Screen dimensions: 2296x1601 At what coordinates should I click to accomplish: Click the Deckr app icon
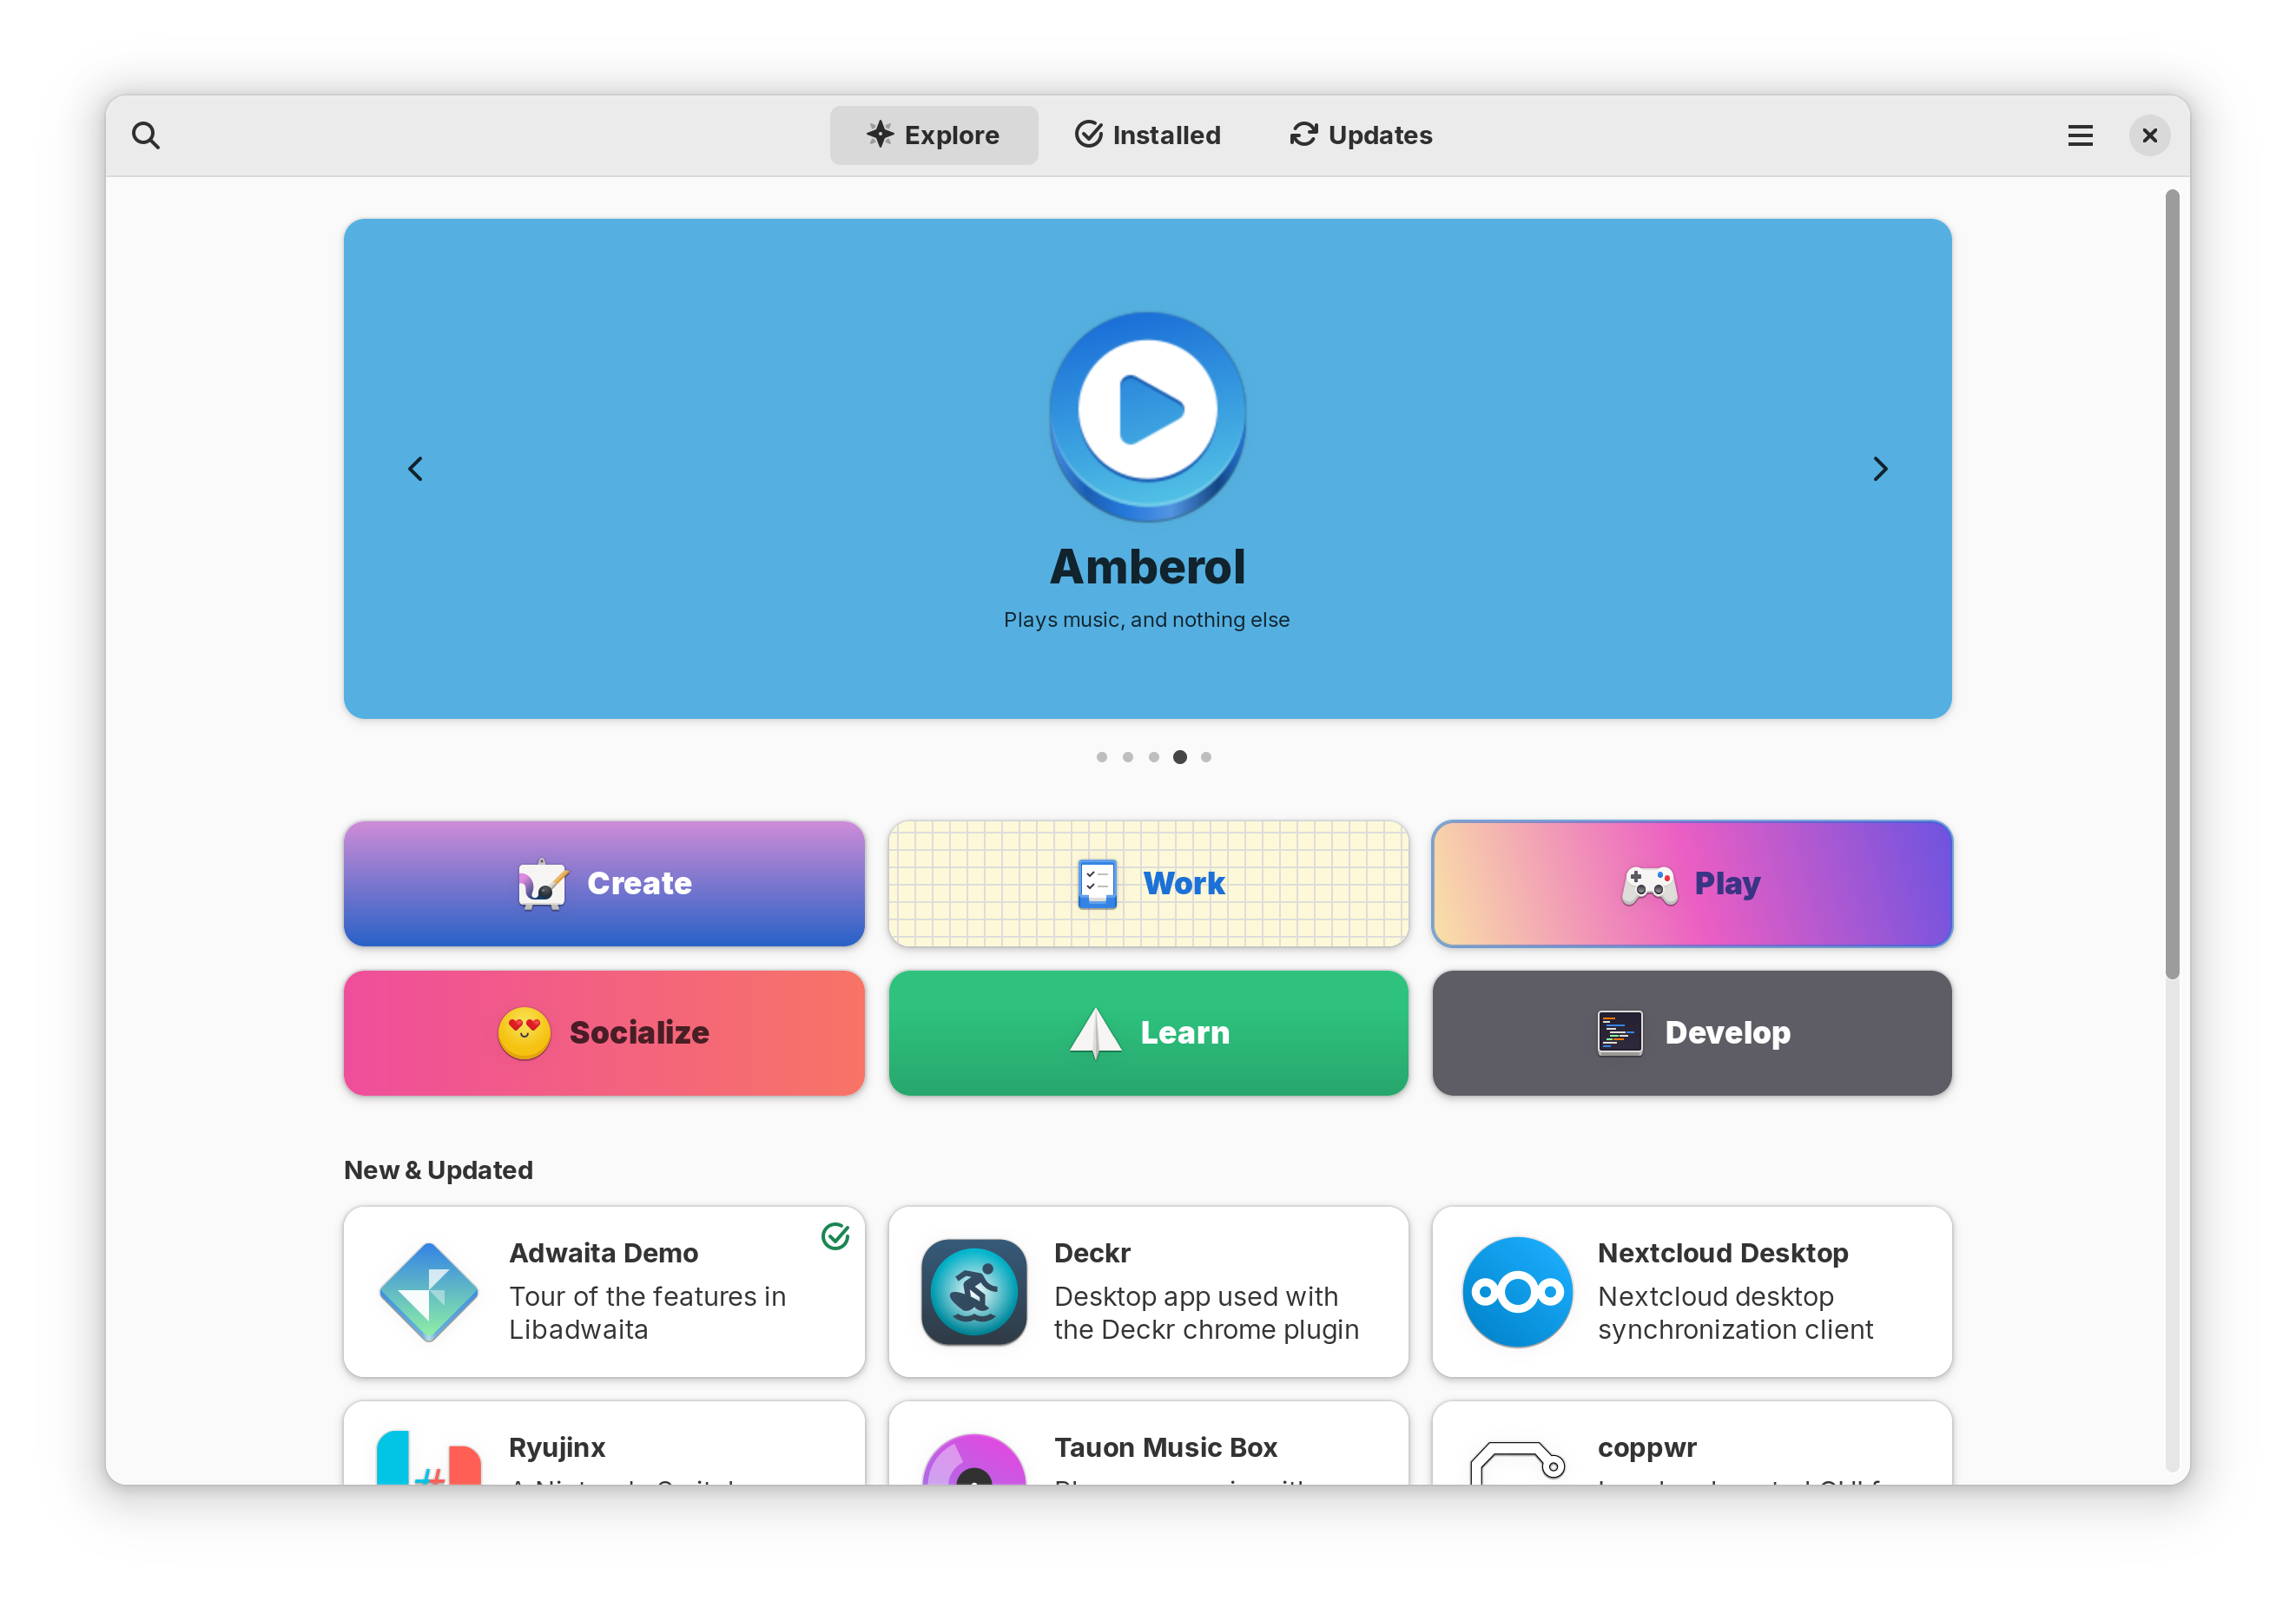[970, 1290]
